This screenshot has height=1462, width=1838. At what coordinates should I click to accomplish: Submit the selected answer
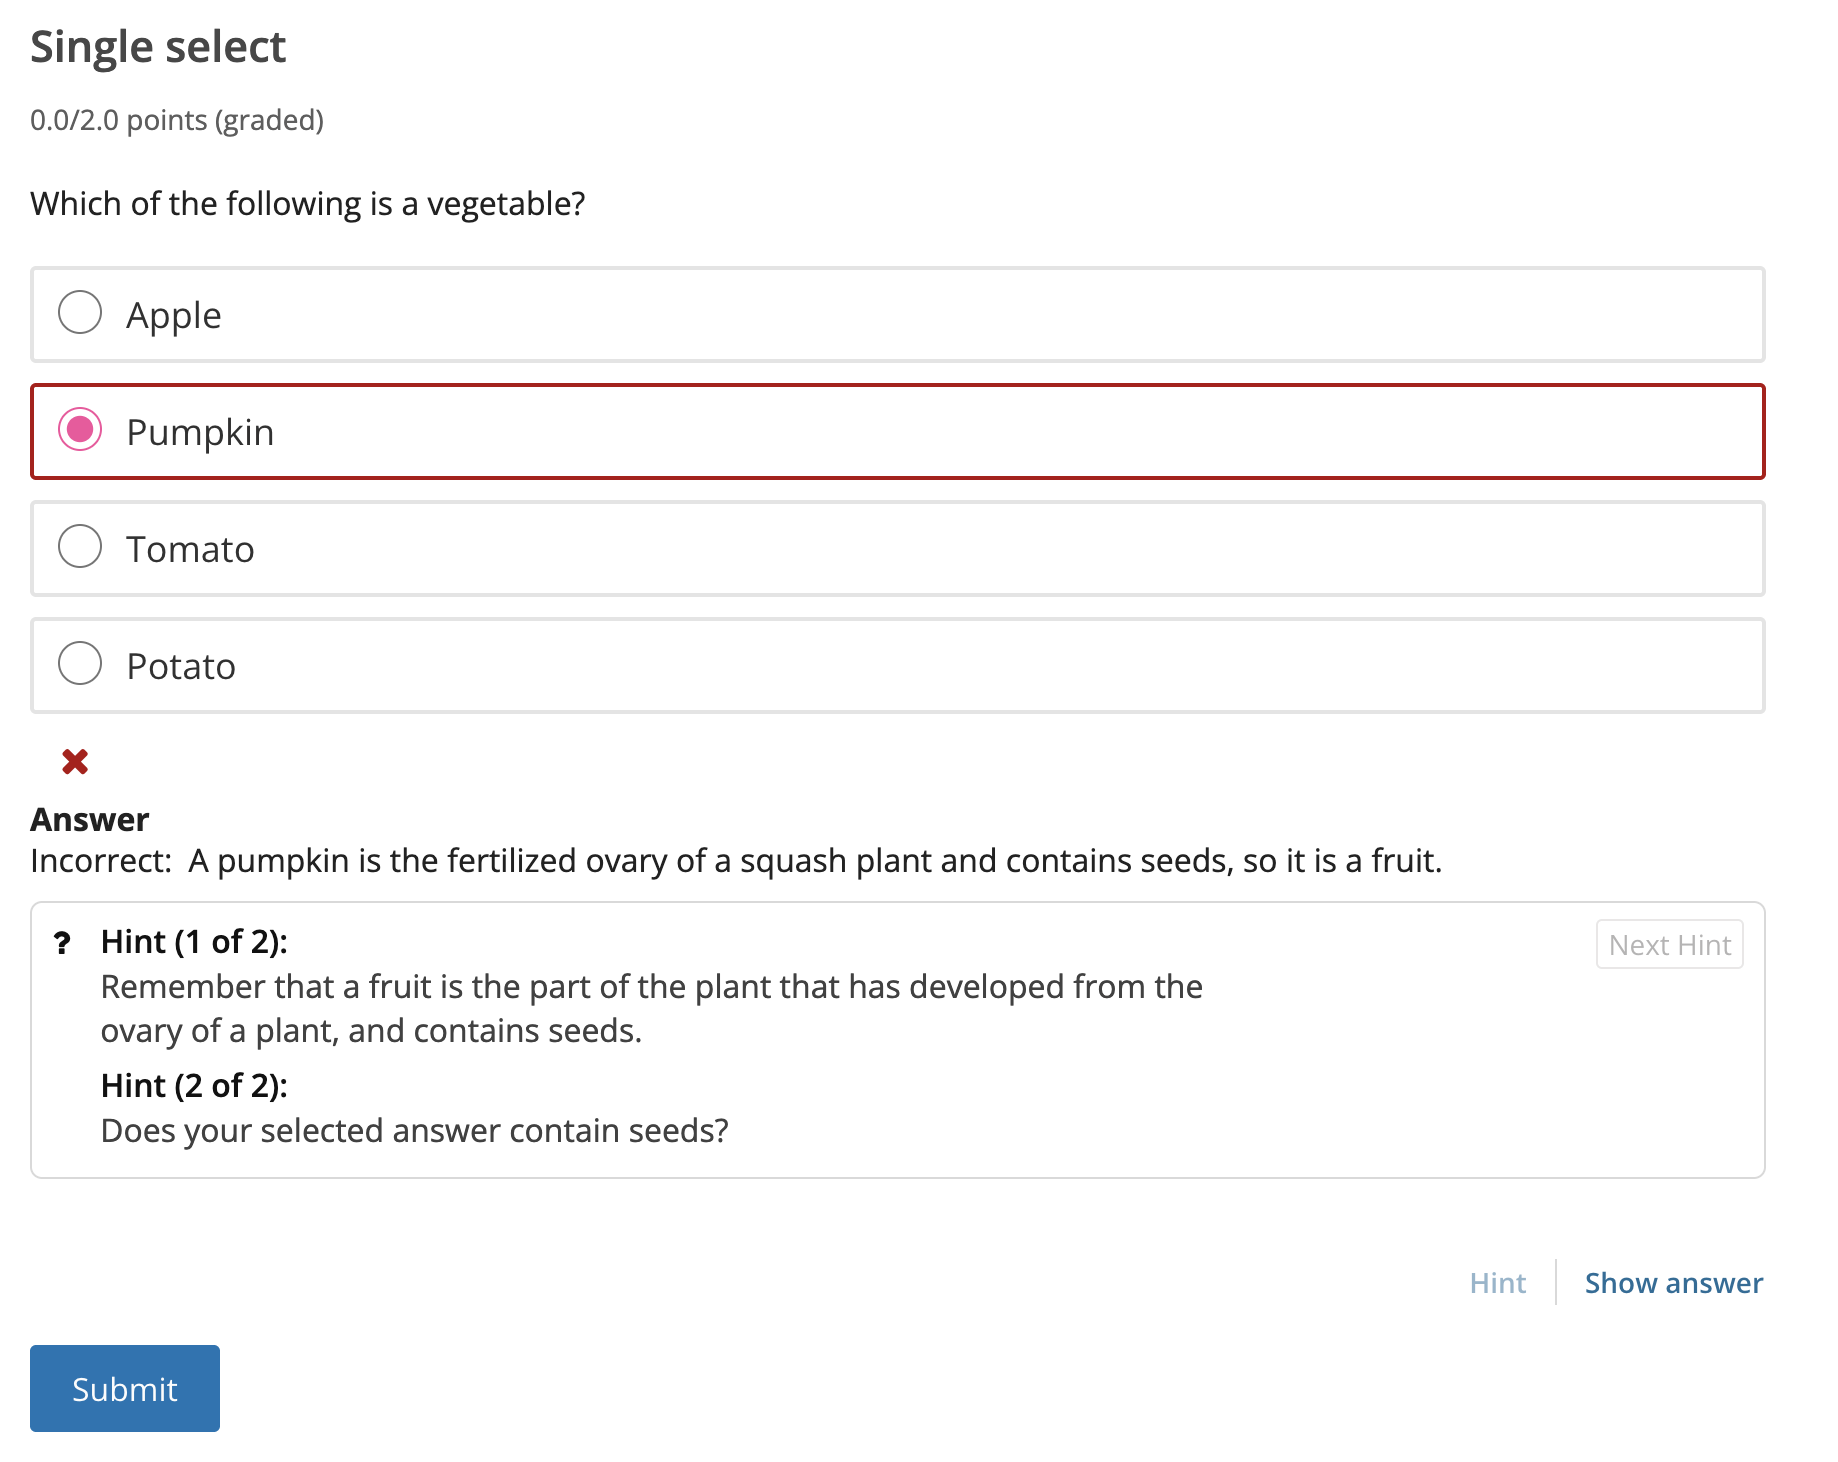[125, 1388]
